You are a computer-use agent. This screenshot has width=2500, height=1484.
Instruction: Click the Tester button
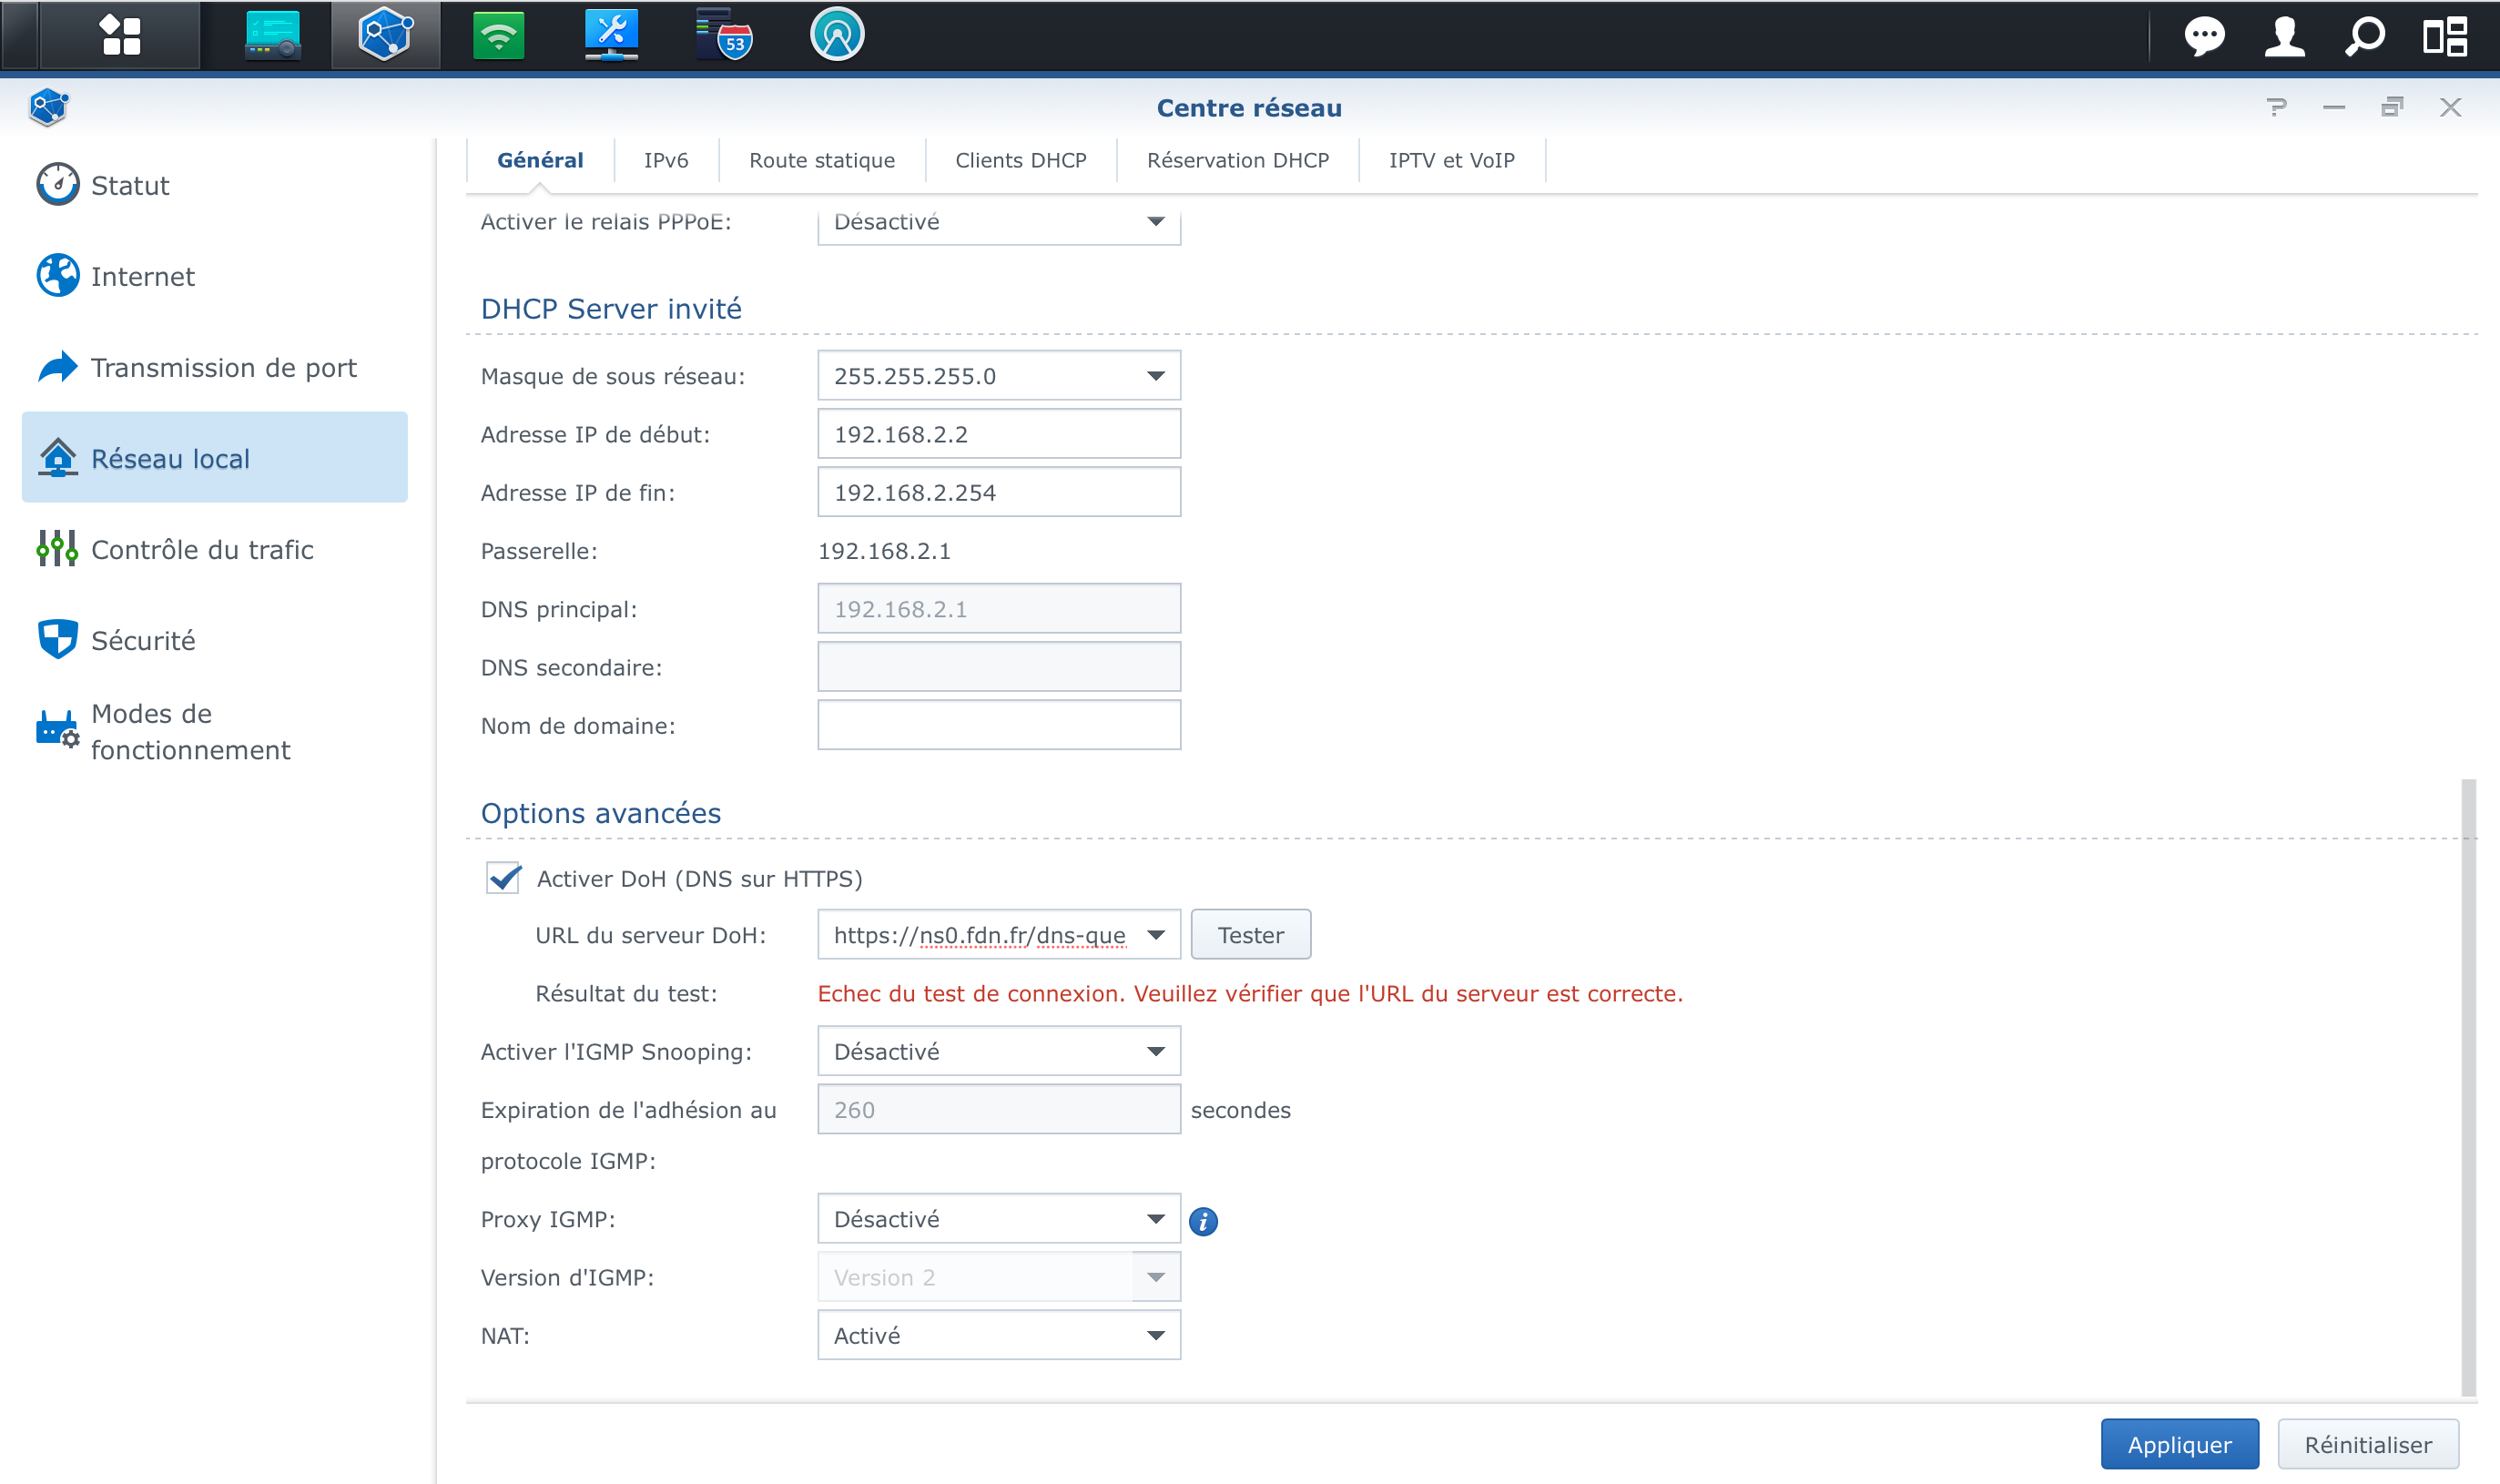pyautogui.click(x=1250, y=935)
